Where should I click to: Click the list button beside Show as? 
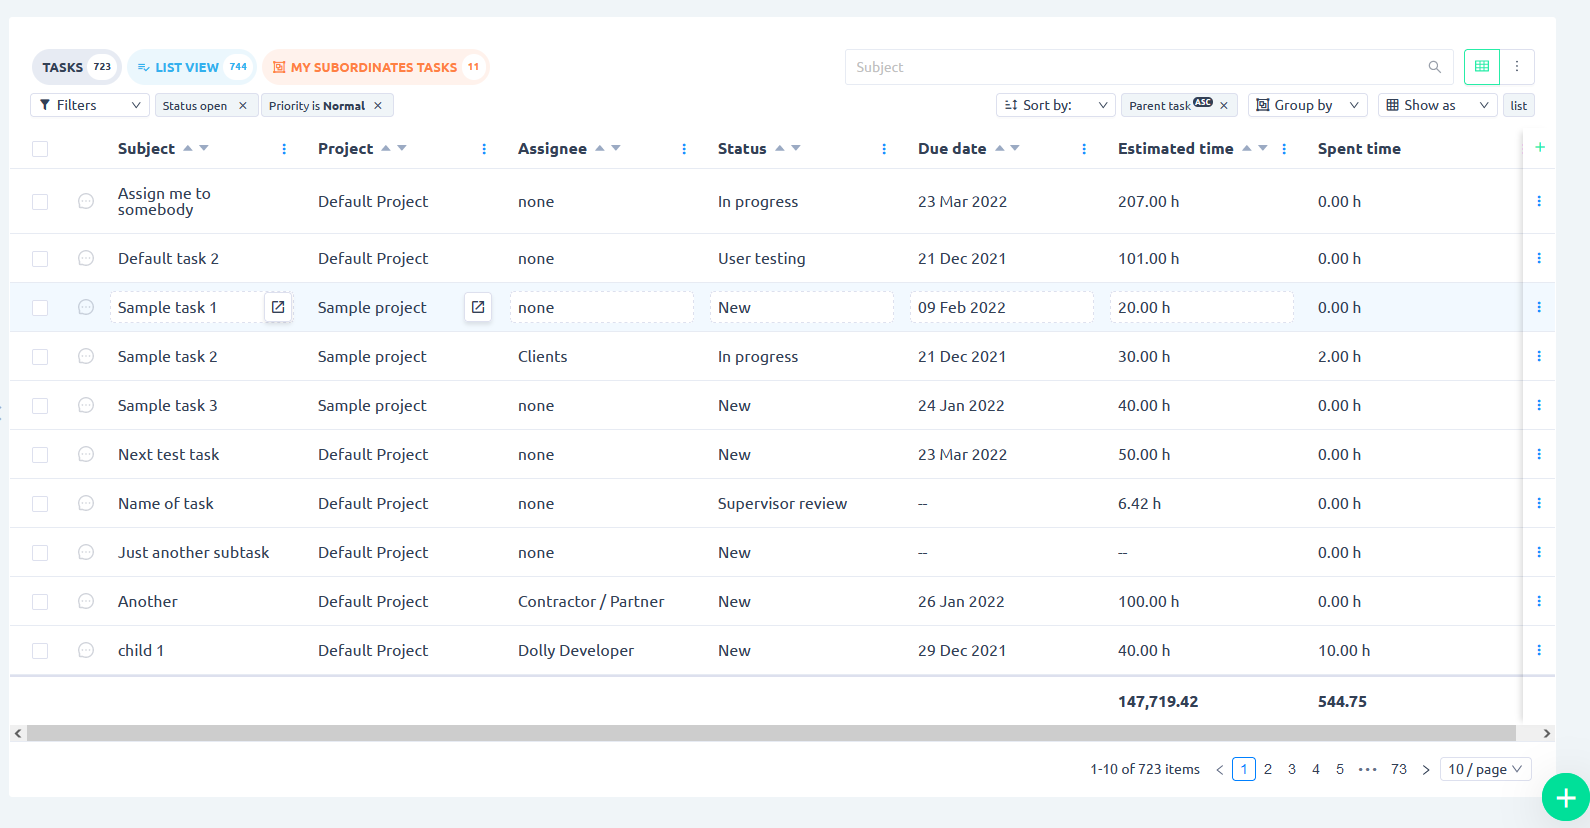coord(1518,106)
